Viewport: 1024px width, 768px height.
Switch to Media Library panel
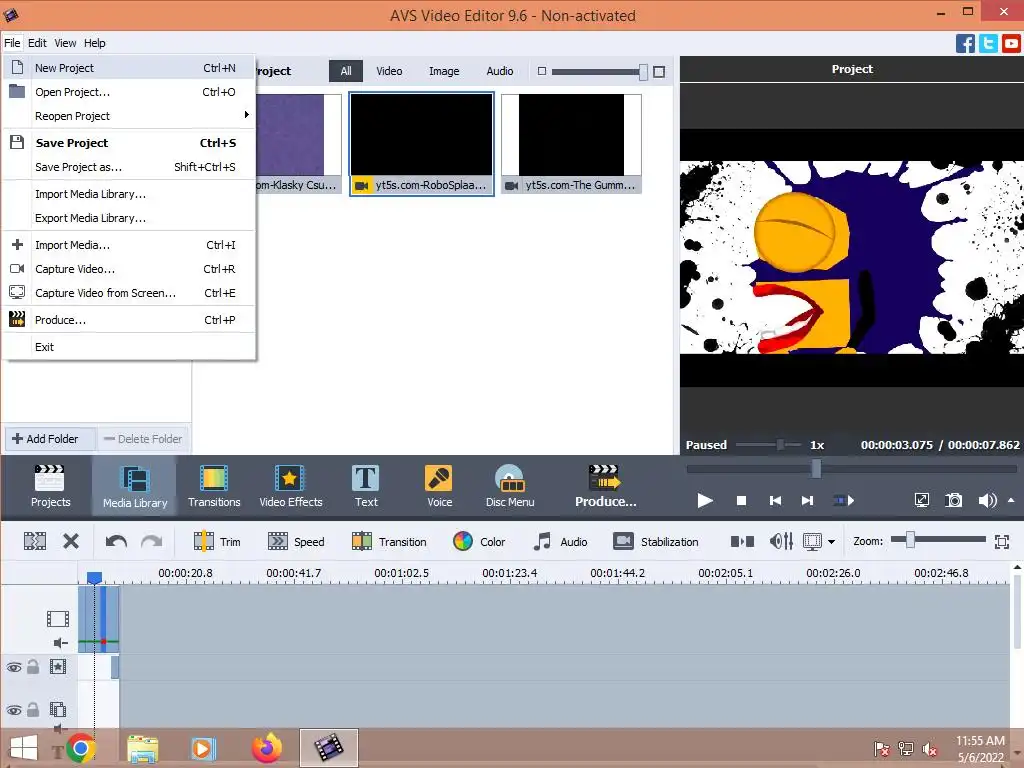(135, 486)
